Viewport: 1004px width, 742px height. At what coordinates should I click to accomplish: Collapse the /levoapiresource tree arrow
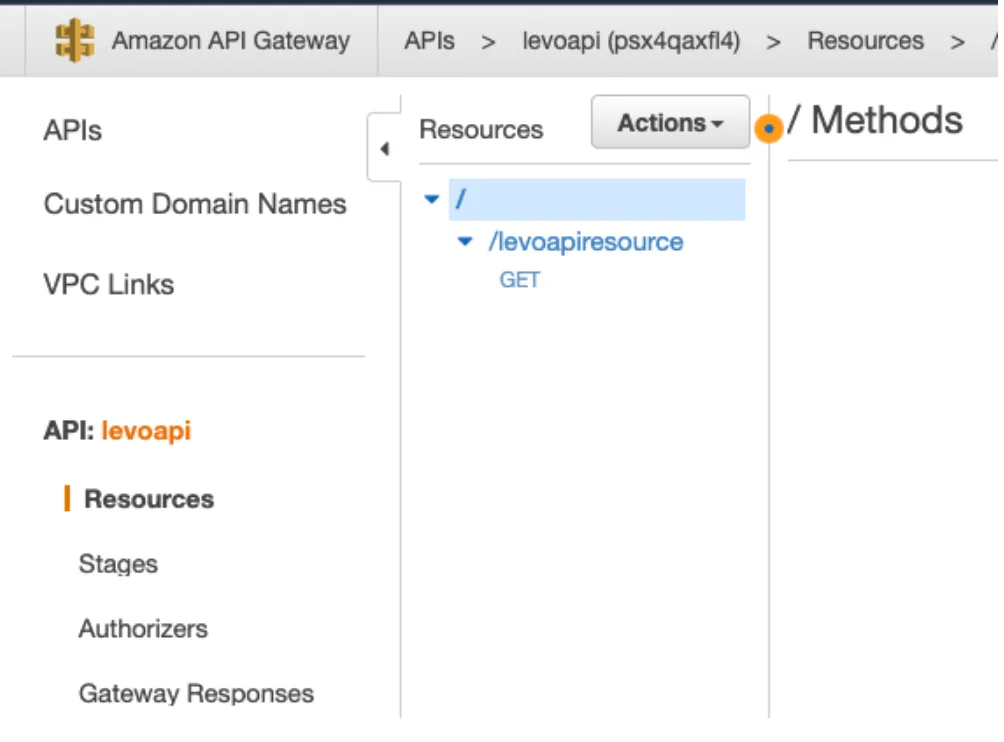click(465, 242)
